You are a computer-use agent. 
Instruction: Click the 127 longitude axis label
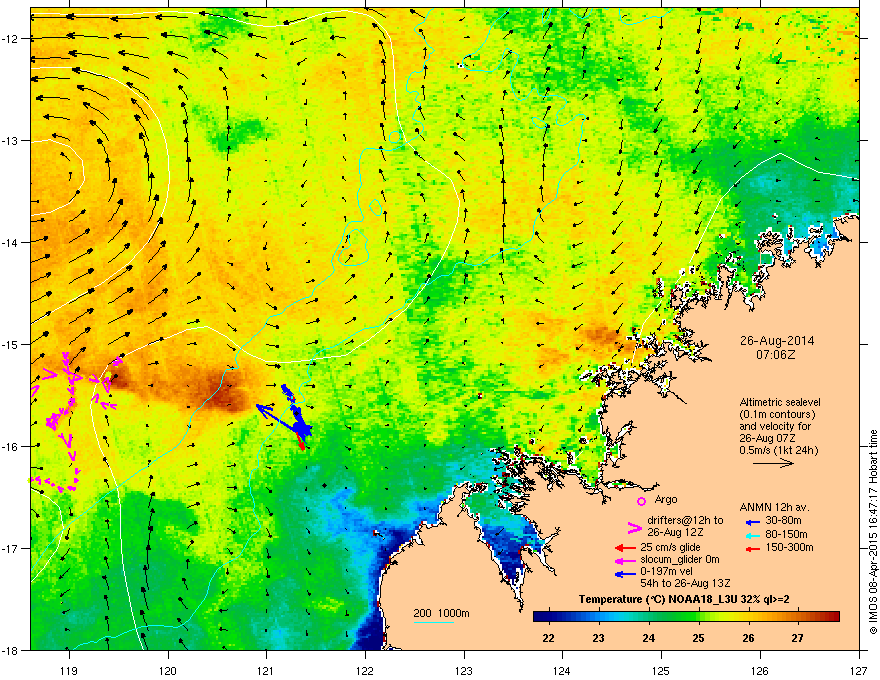[859, 670]
